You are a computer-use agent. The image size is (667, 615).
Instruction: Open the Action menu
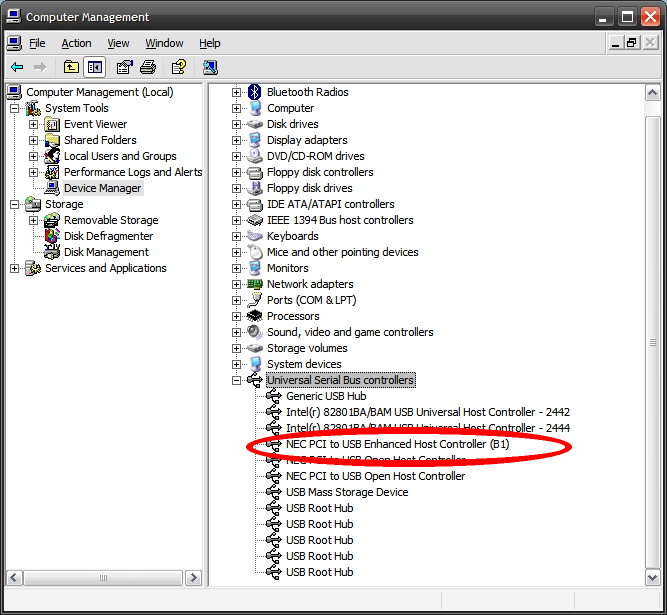coord(76,43)
